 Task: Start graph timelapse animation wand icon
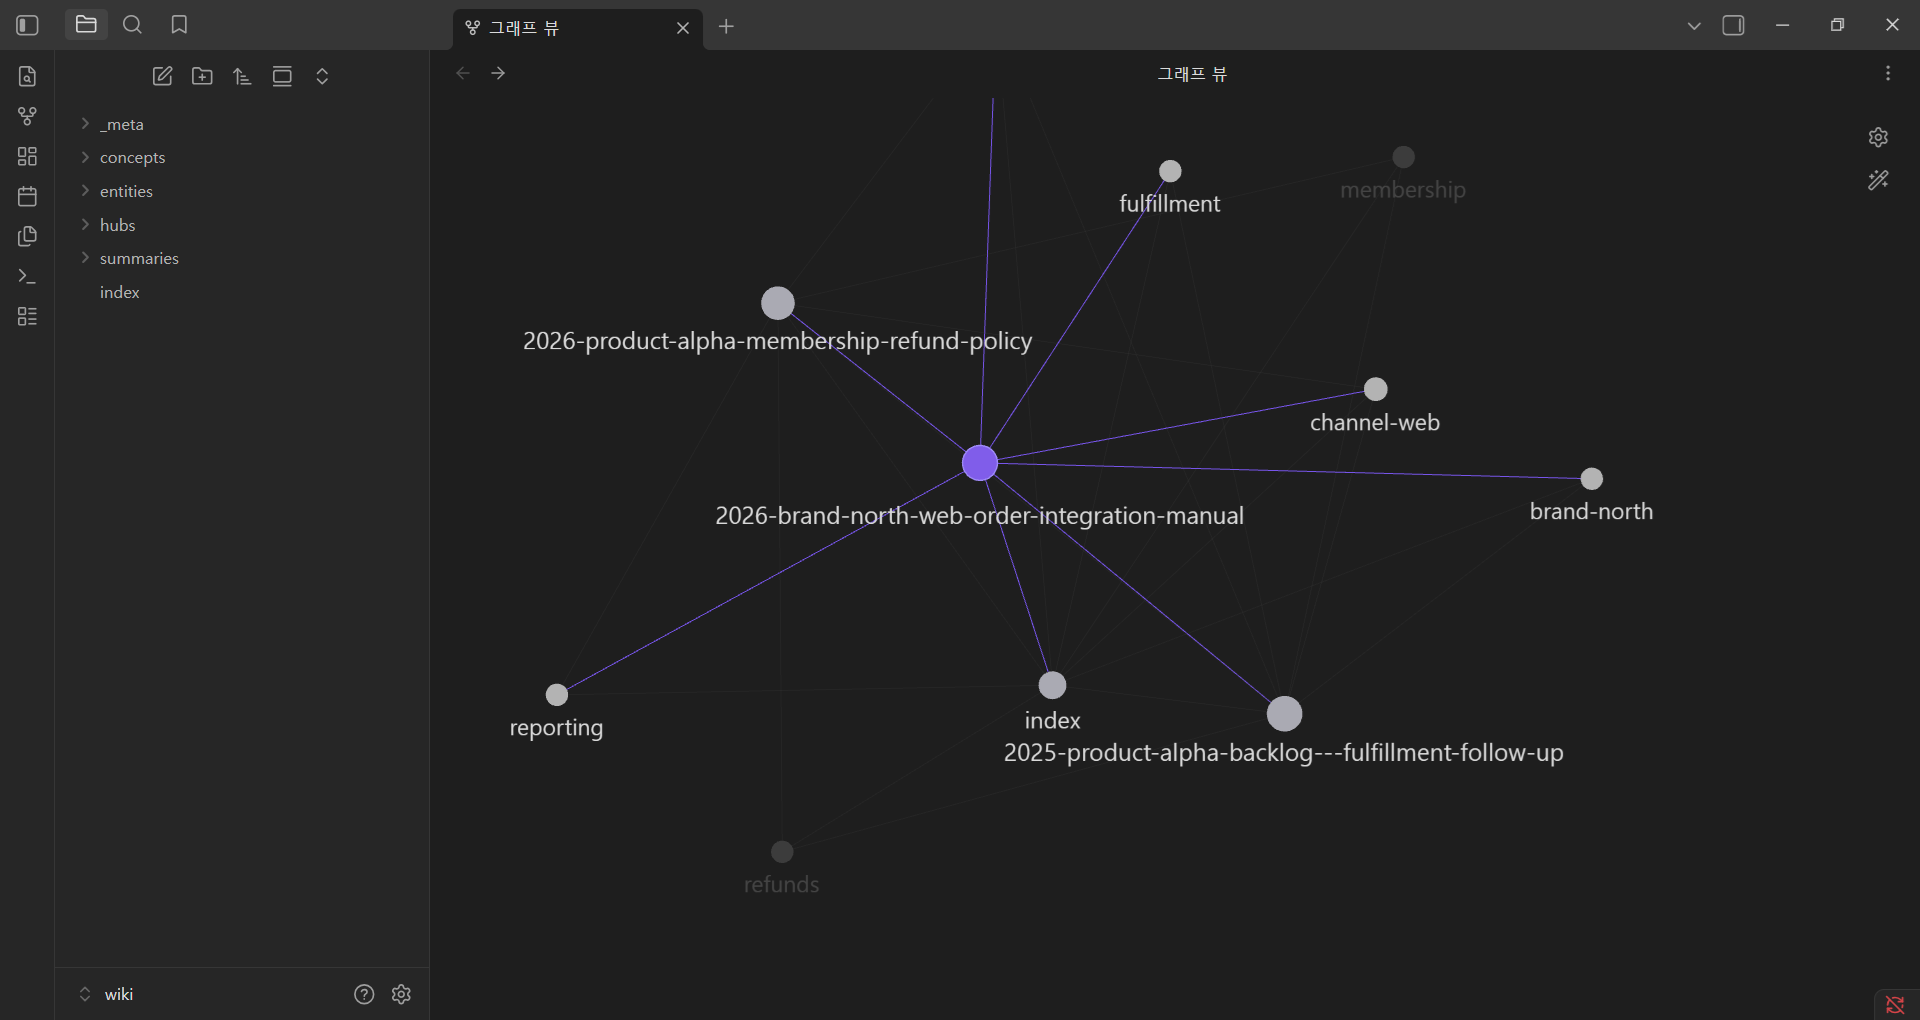click(1878, 180)
